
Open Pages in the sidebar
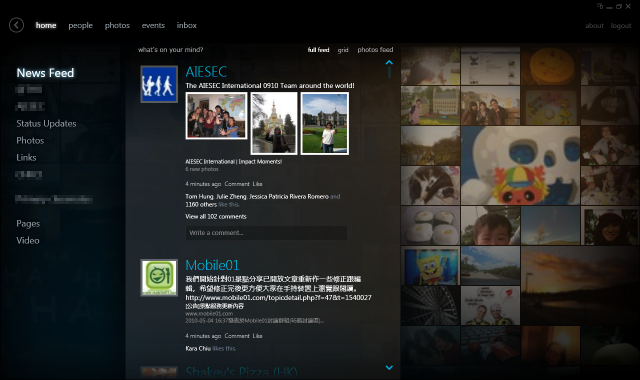click(x=28, y=224)
